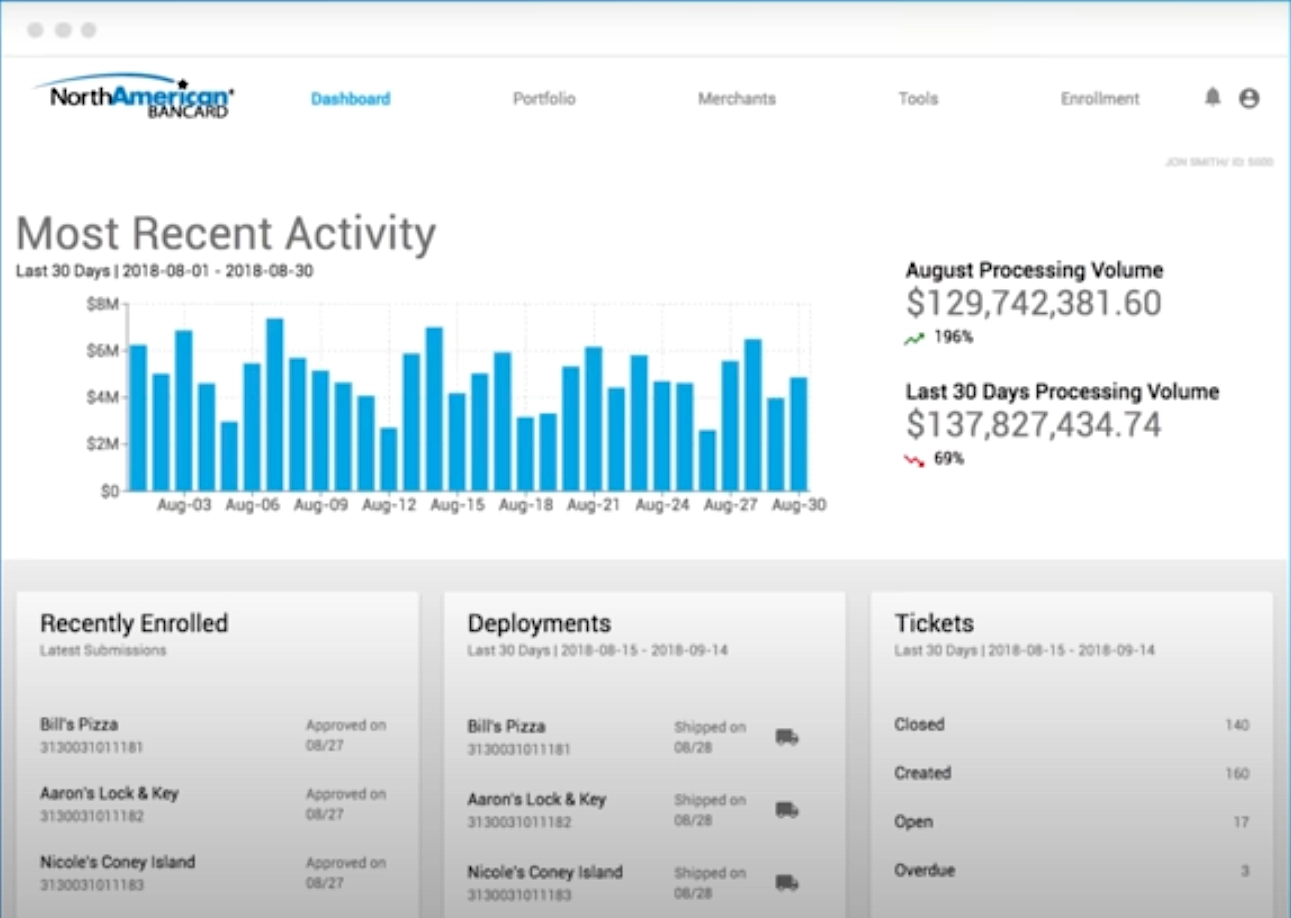Click the Tickets card heading
1291x918 pixels.
[934, 623]
